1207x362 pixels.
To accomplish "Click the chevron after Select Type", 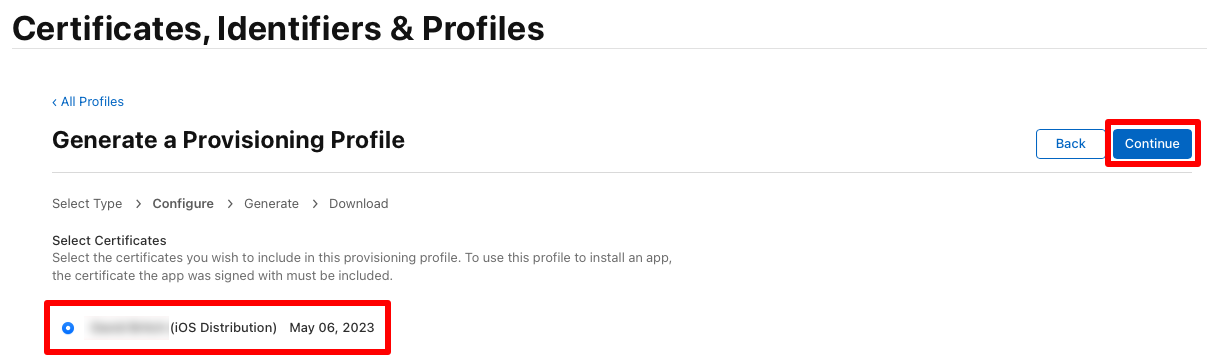I will coord(137,204).
